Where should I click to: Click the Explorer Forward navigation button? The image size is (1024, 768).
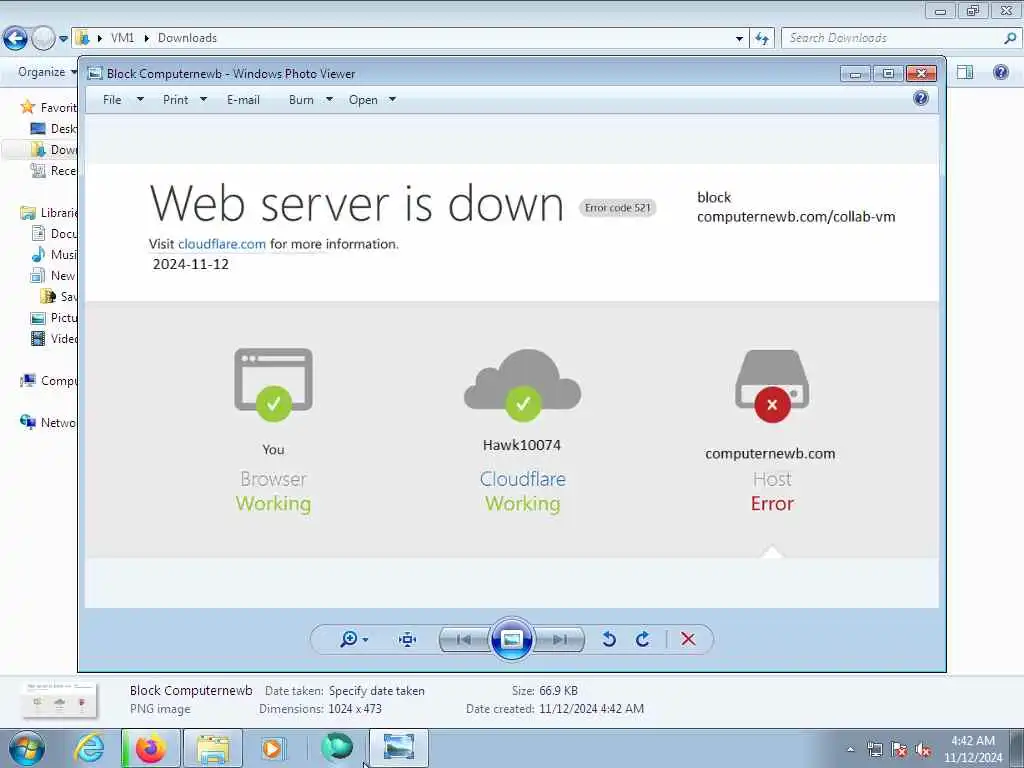43,39
